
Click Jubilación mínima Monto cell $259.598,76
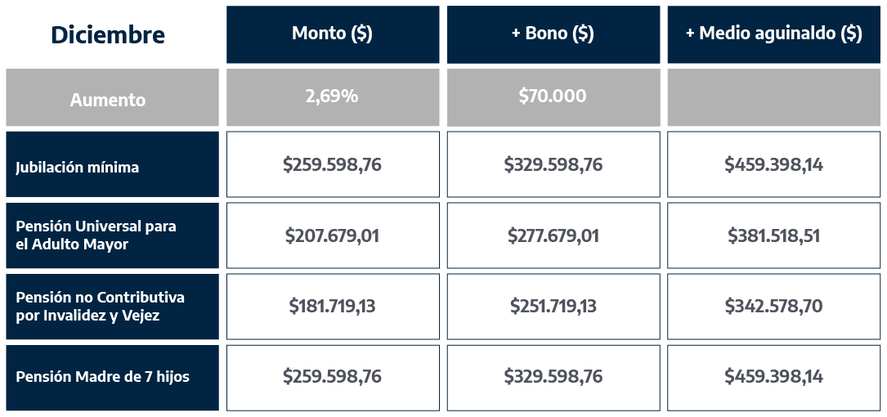[x=332, y=165]
